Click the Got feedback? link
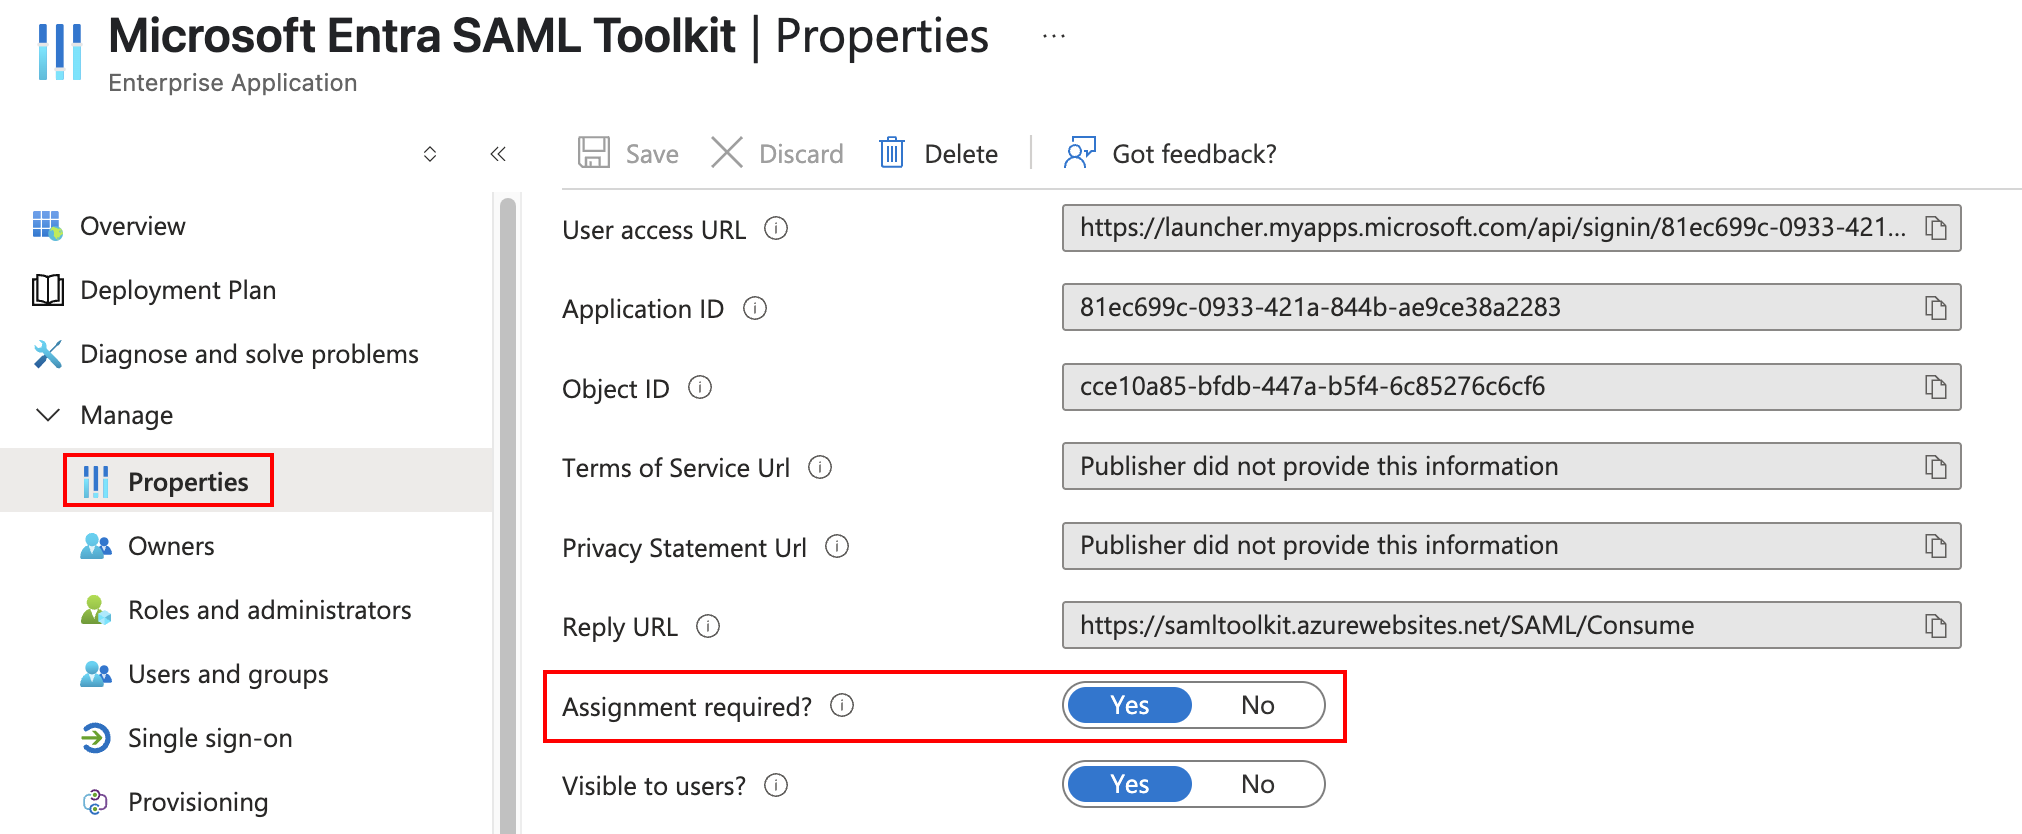Viewport: 2022px width, 834px height. coord(1194,154)
